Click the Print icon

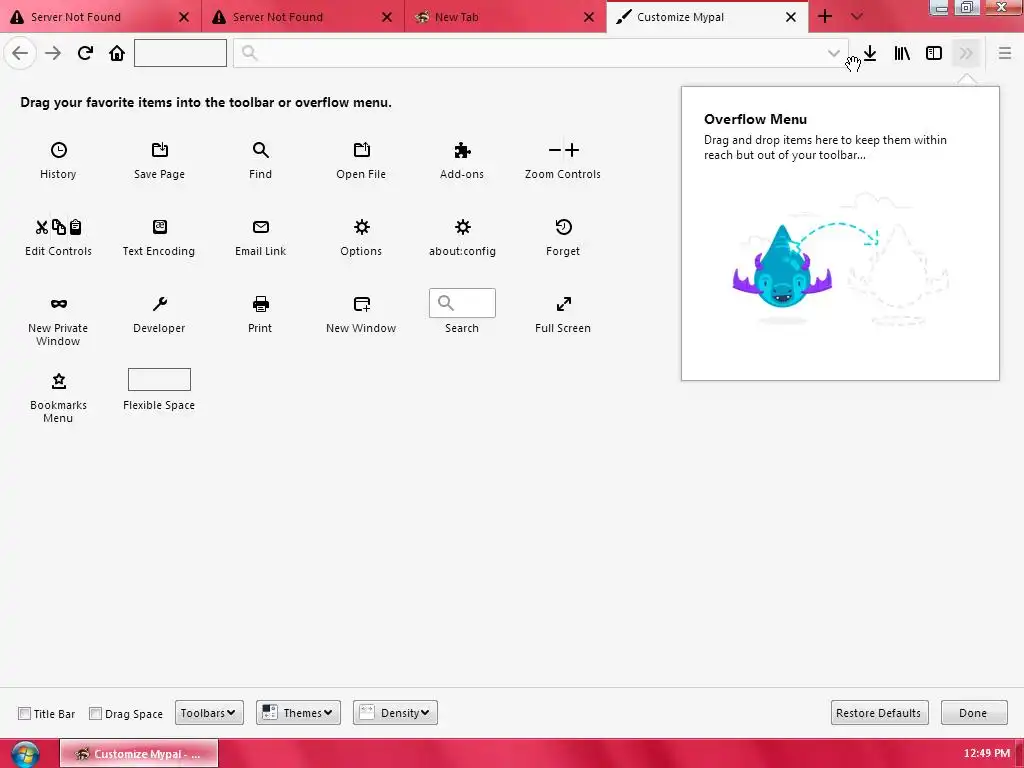261,304
